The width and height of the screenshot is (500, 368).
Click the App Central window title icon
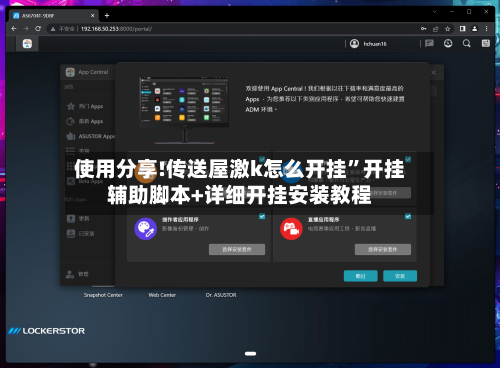tap(70, 72)
